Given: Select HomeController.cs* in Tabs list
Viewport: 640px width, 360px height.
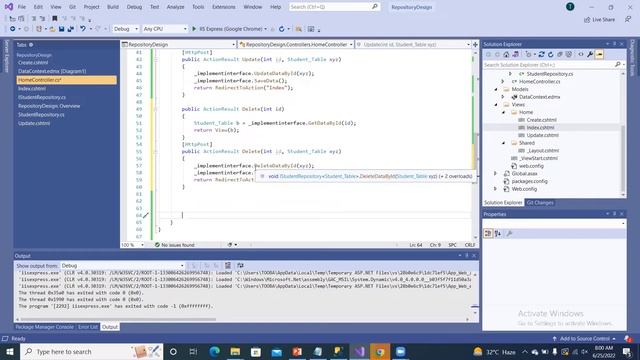Looking at the screenshot, I should pos(67,80).
